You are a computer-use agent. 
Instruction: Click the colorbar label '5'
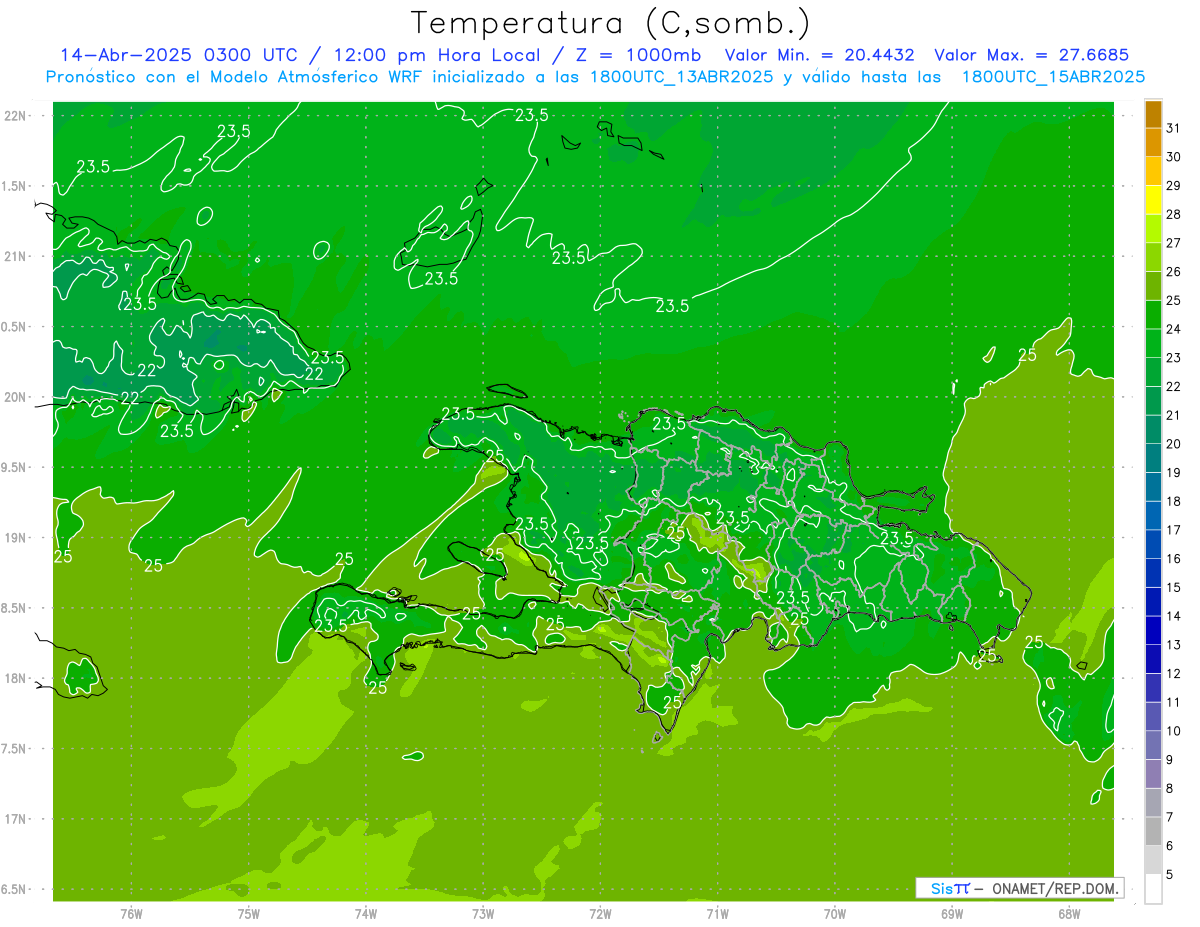(1169, 874)
